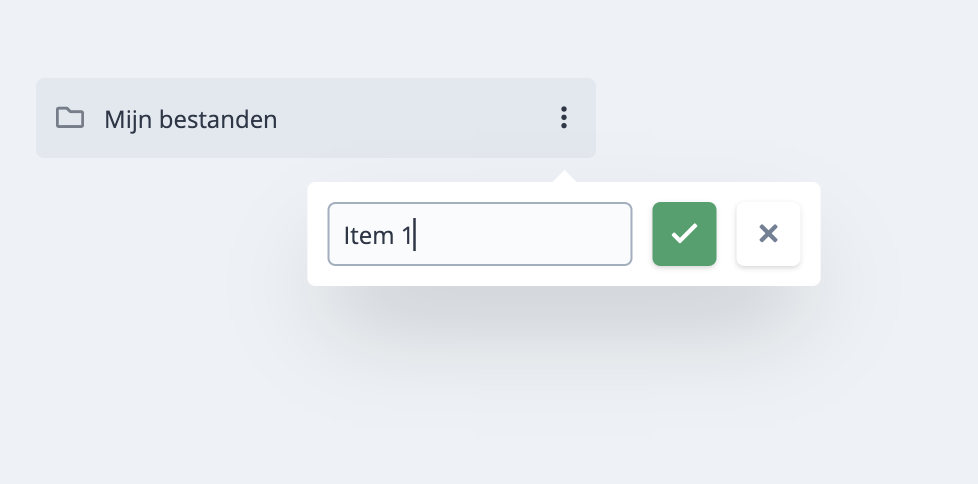
Task: Open the three-dot options menu
Action: pos(564,118)
